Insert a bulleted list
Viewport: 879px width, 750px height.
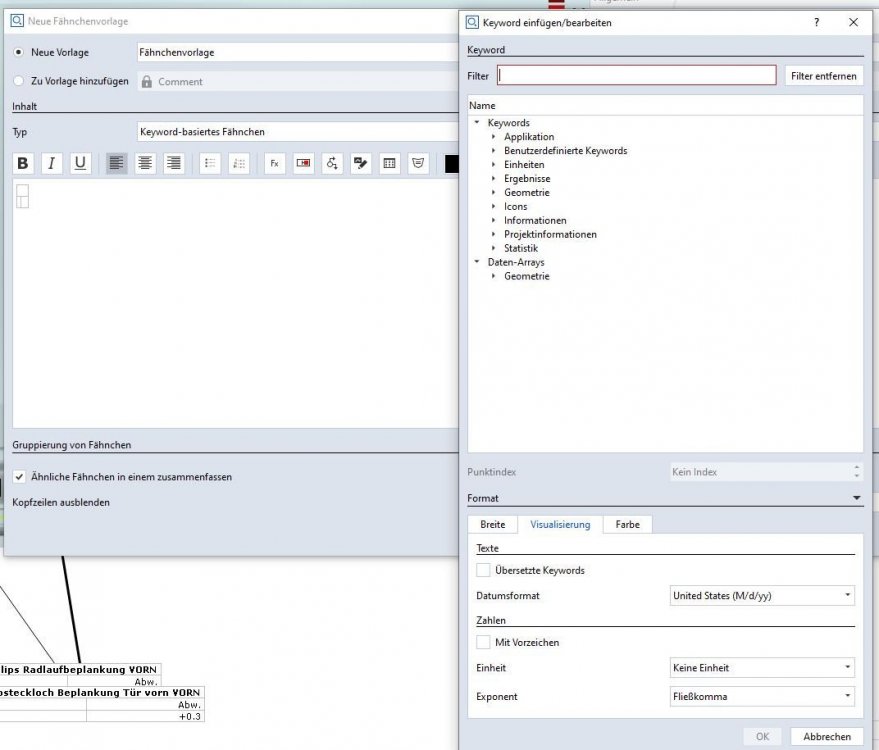tap(210, 164)
